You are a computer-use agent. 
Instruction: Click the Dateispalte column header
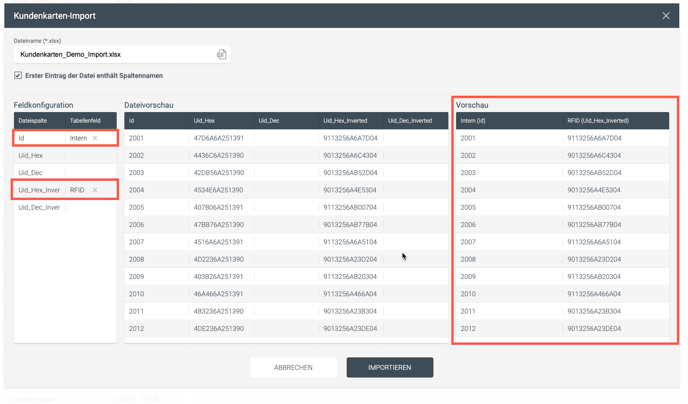33,121
